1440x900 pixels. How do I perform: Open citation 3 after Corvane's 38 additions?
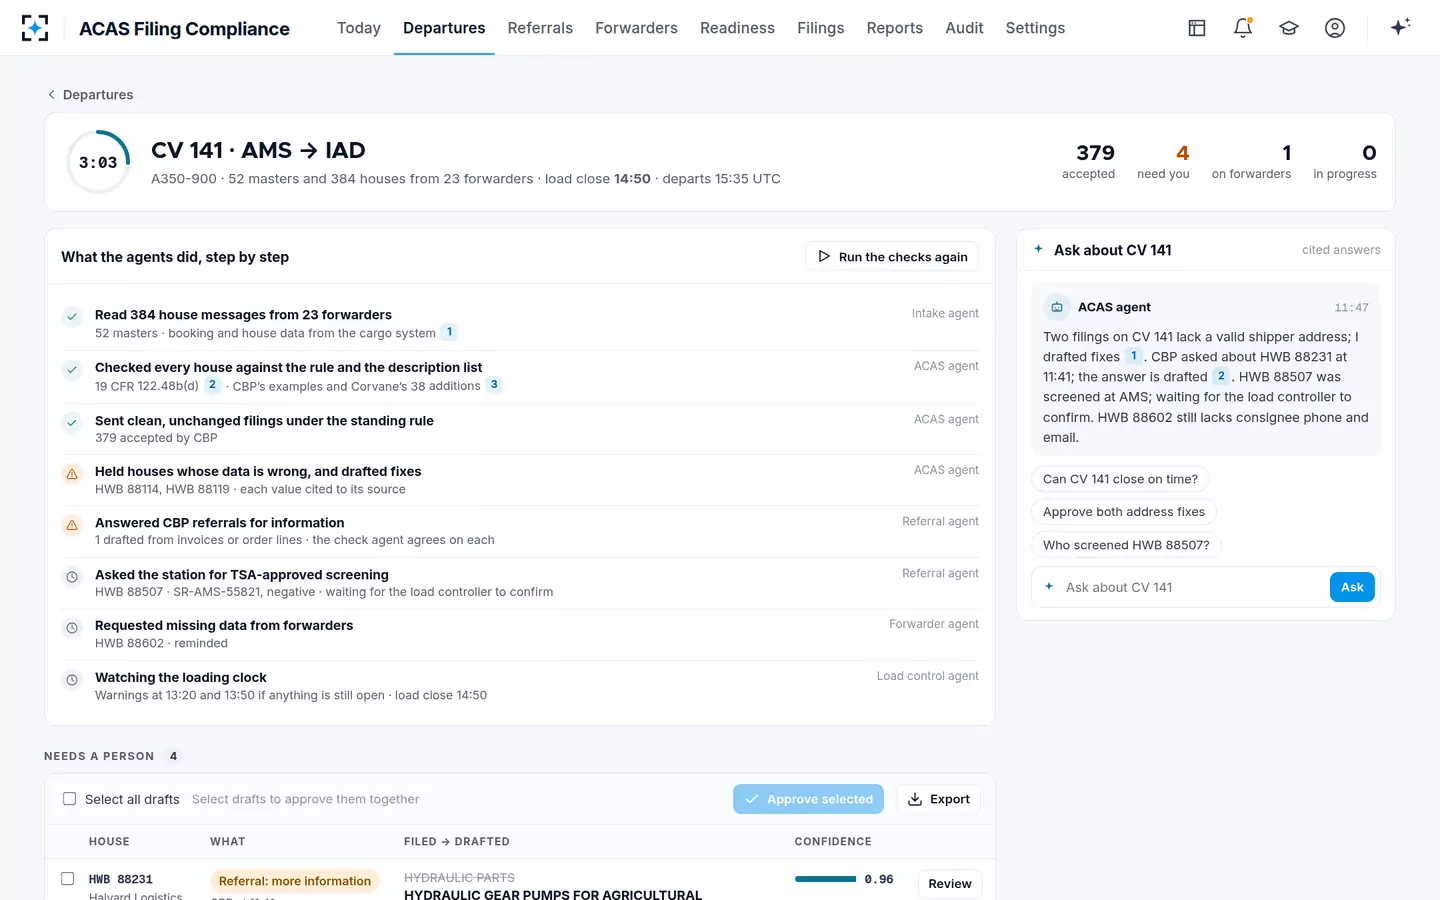494,385
